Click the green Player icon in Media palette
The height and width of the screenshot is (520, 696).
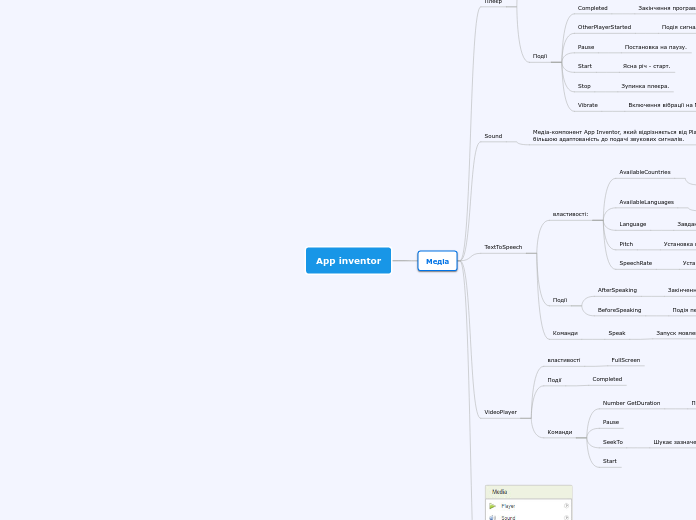tap(493, 506)
